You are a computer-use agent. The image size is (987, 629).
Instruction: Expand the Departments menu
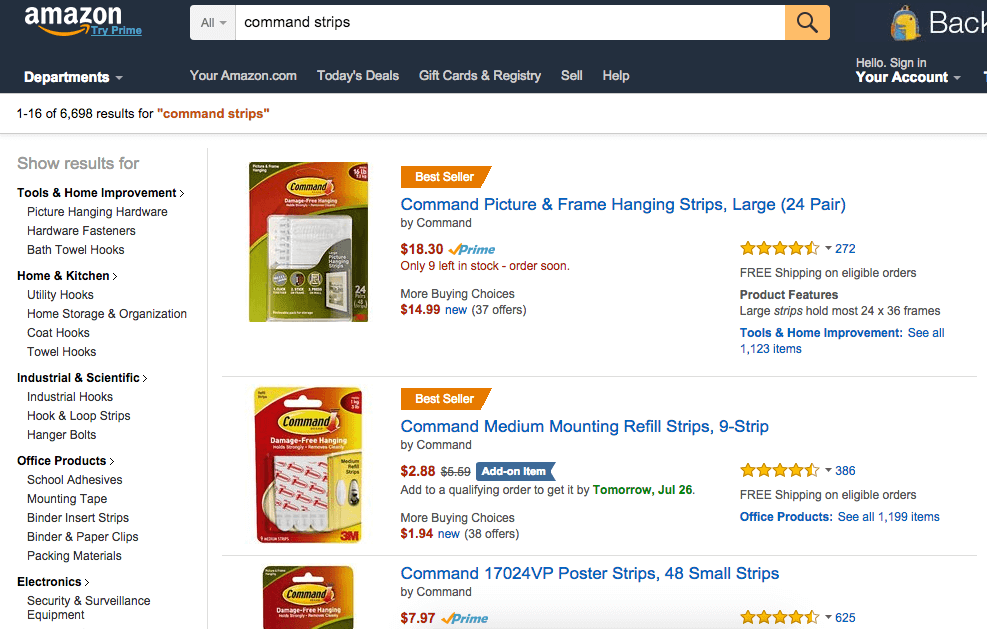(73, 77)
